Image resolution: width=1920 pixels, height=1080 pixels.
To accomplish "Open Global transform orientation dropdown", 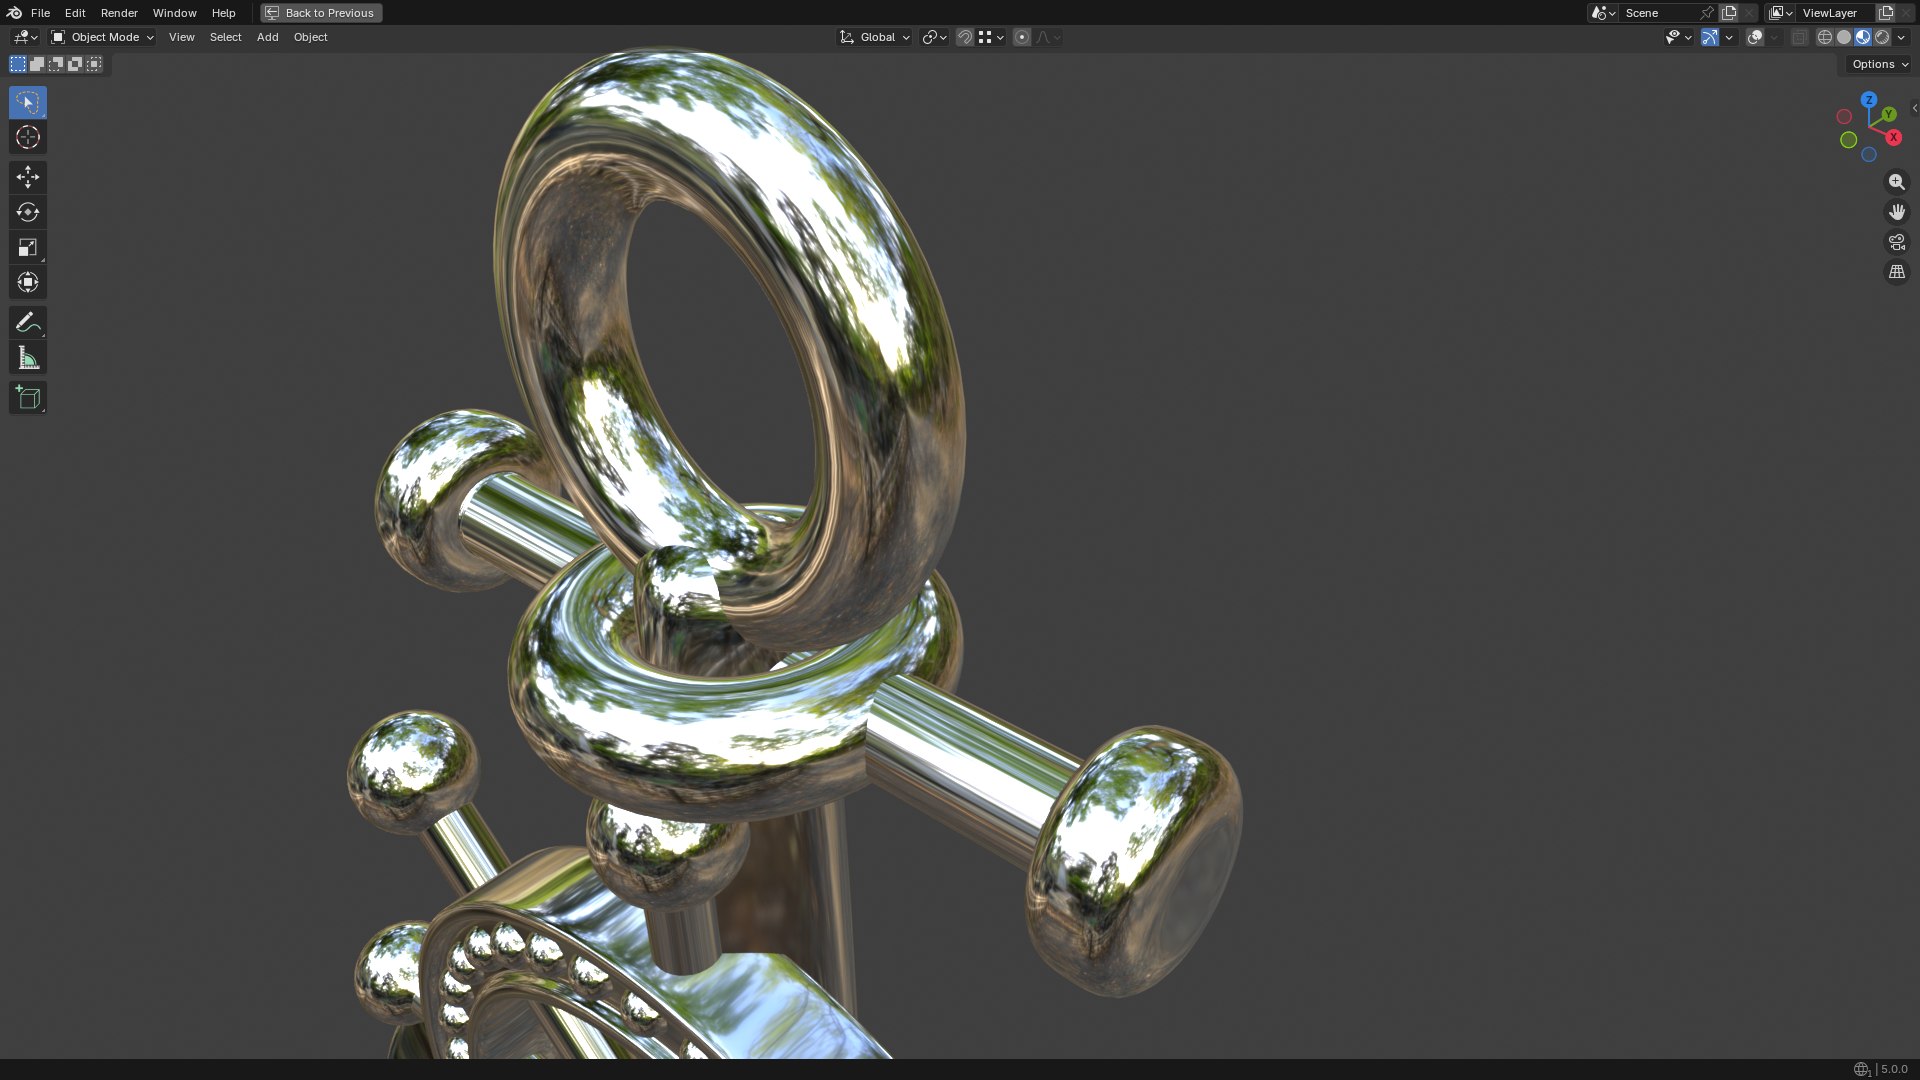I will point(875,37).
